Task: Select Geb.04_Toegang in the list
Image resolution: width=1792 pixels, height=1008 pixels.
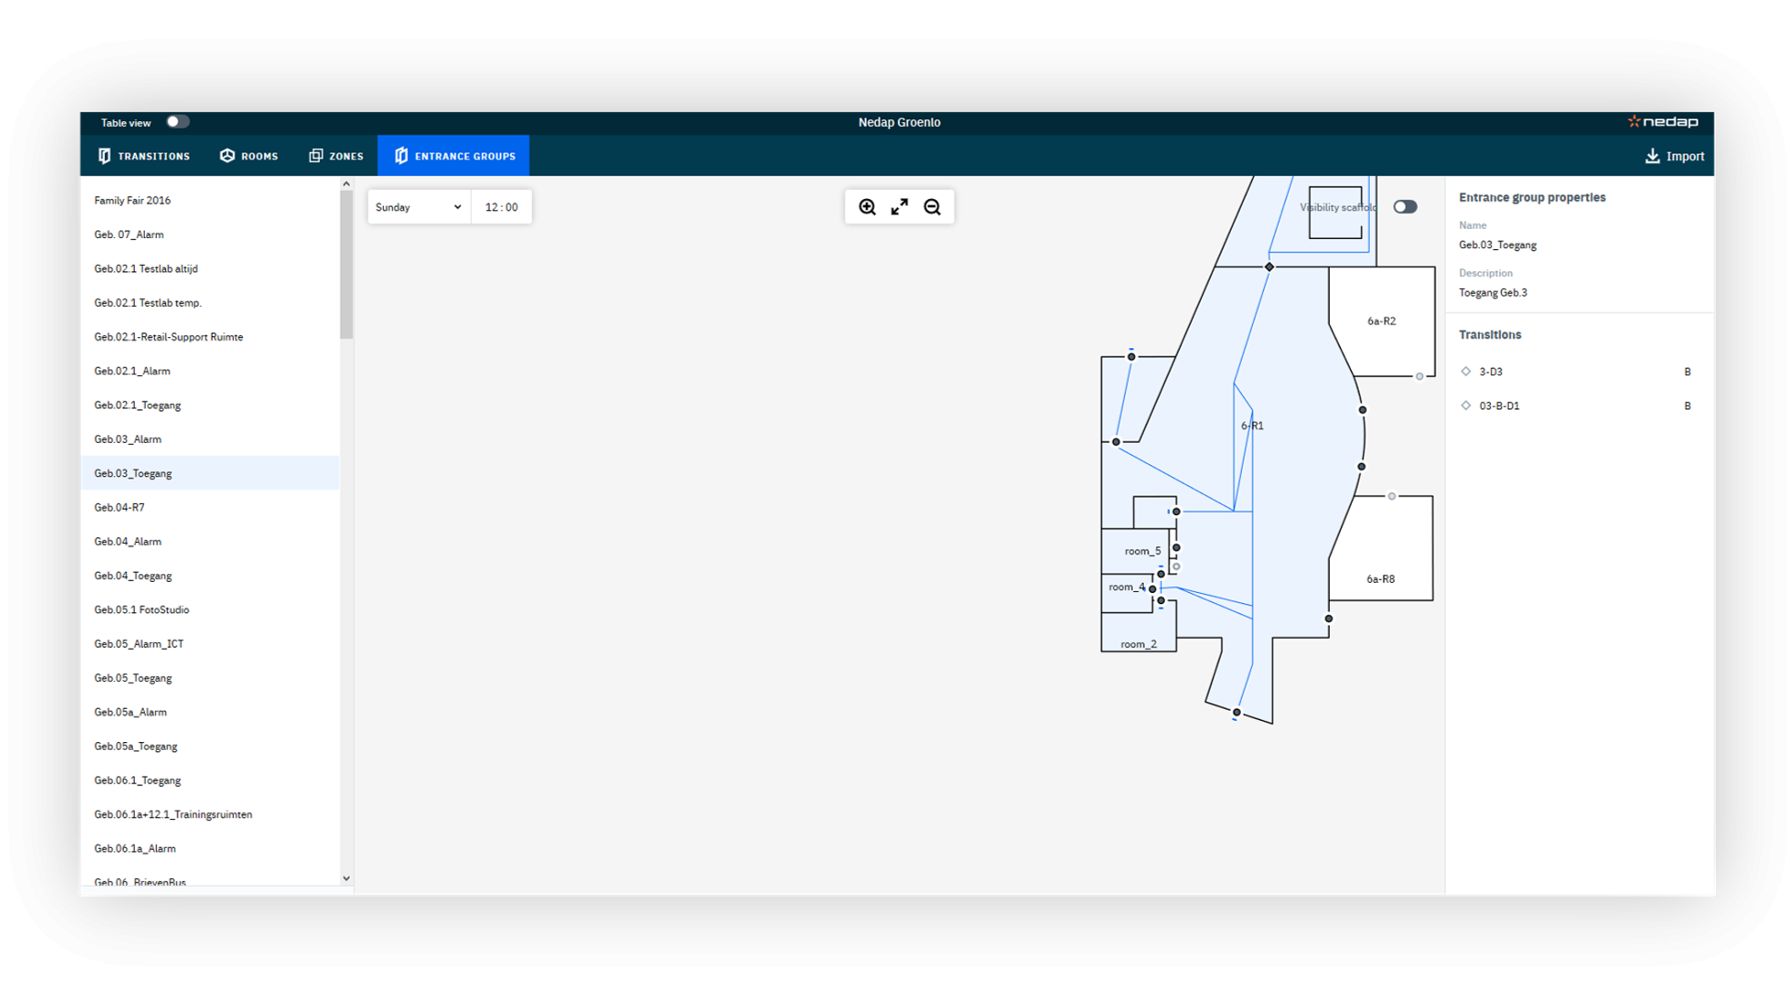Action: pyautogui.click(x=133, y=576)
